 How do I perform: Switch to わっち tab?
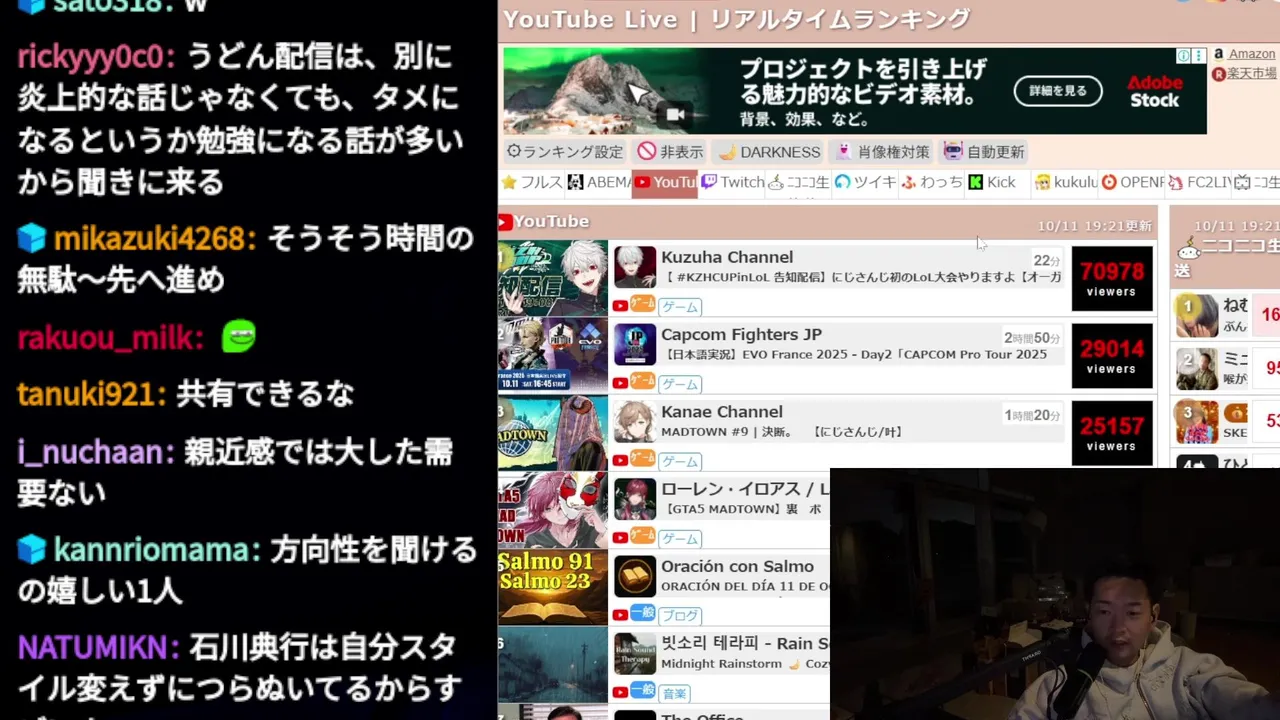[x=932, y=182]
